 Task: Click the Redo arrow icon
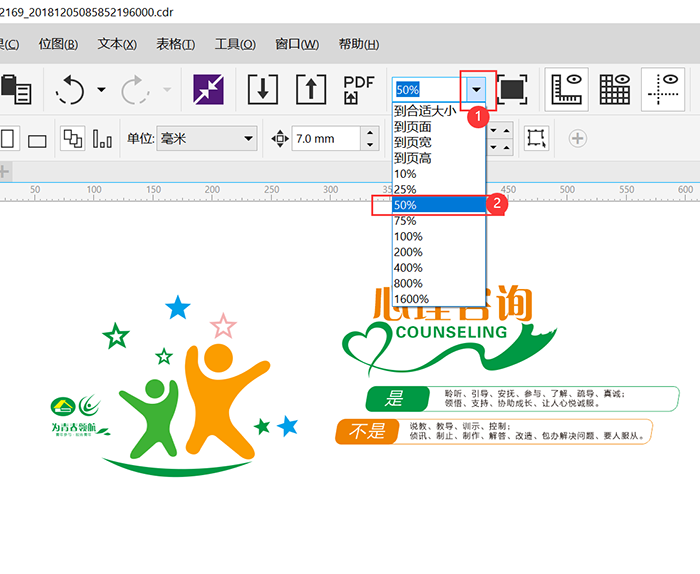pyautogui.click(x=135, y=89)
